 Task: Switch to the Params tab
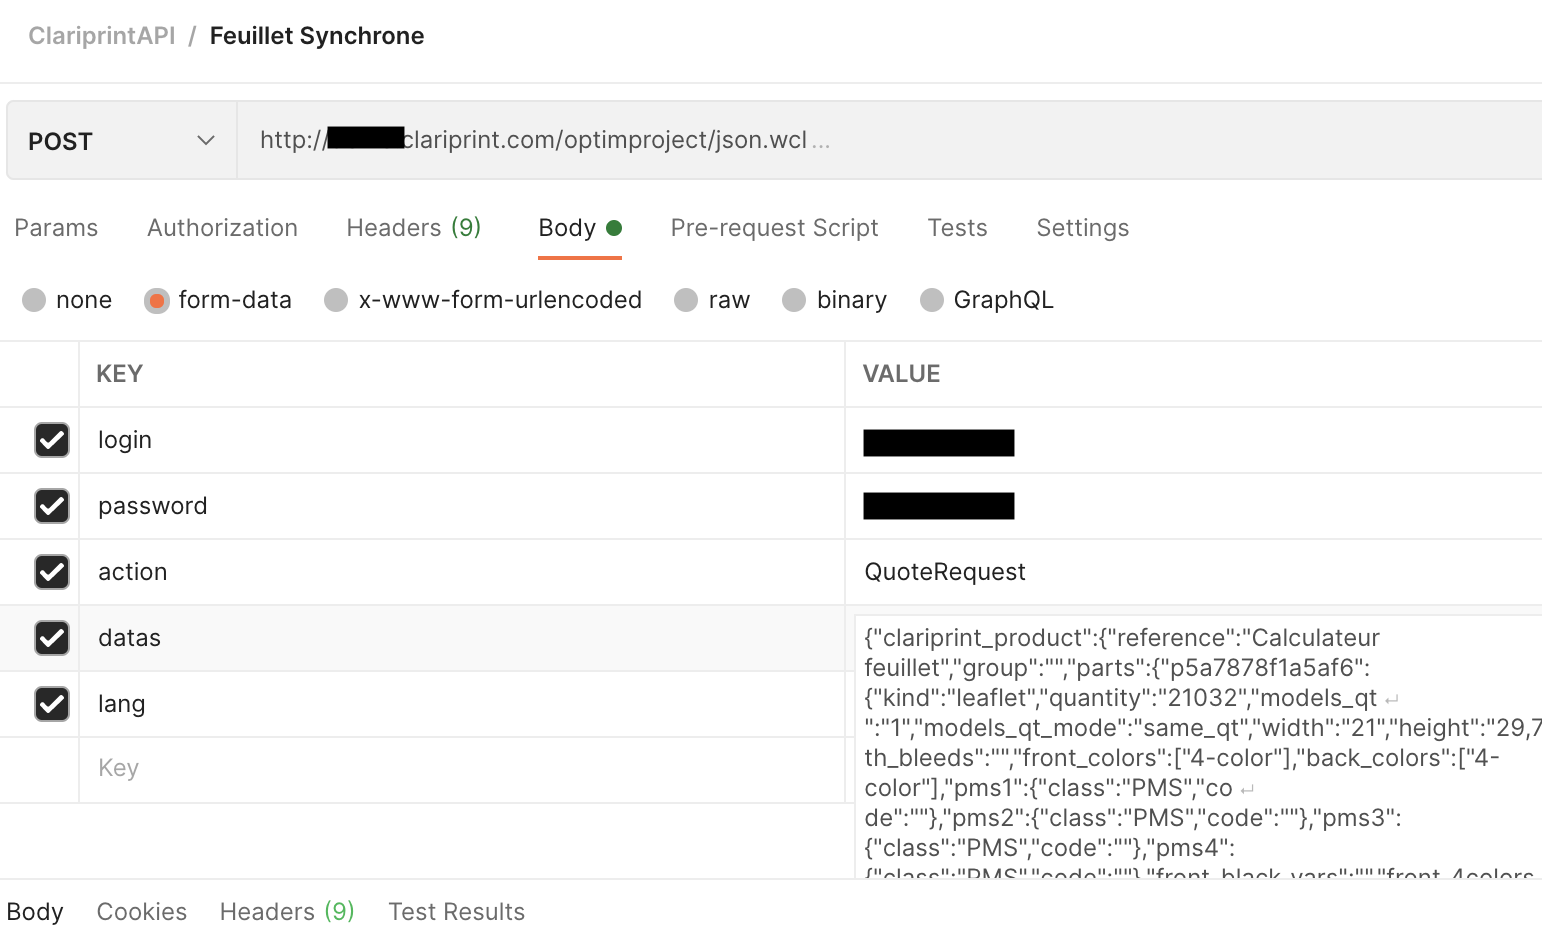[56, 228]
